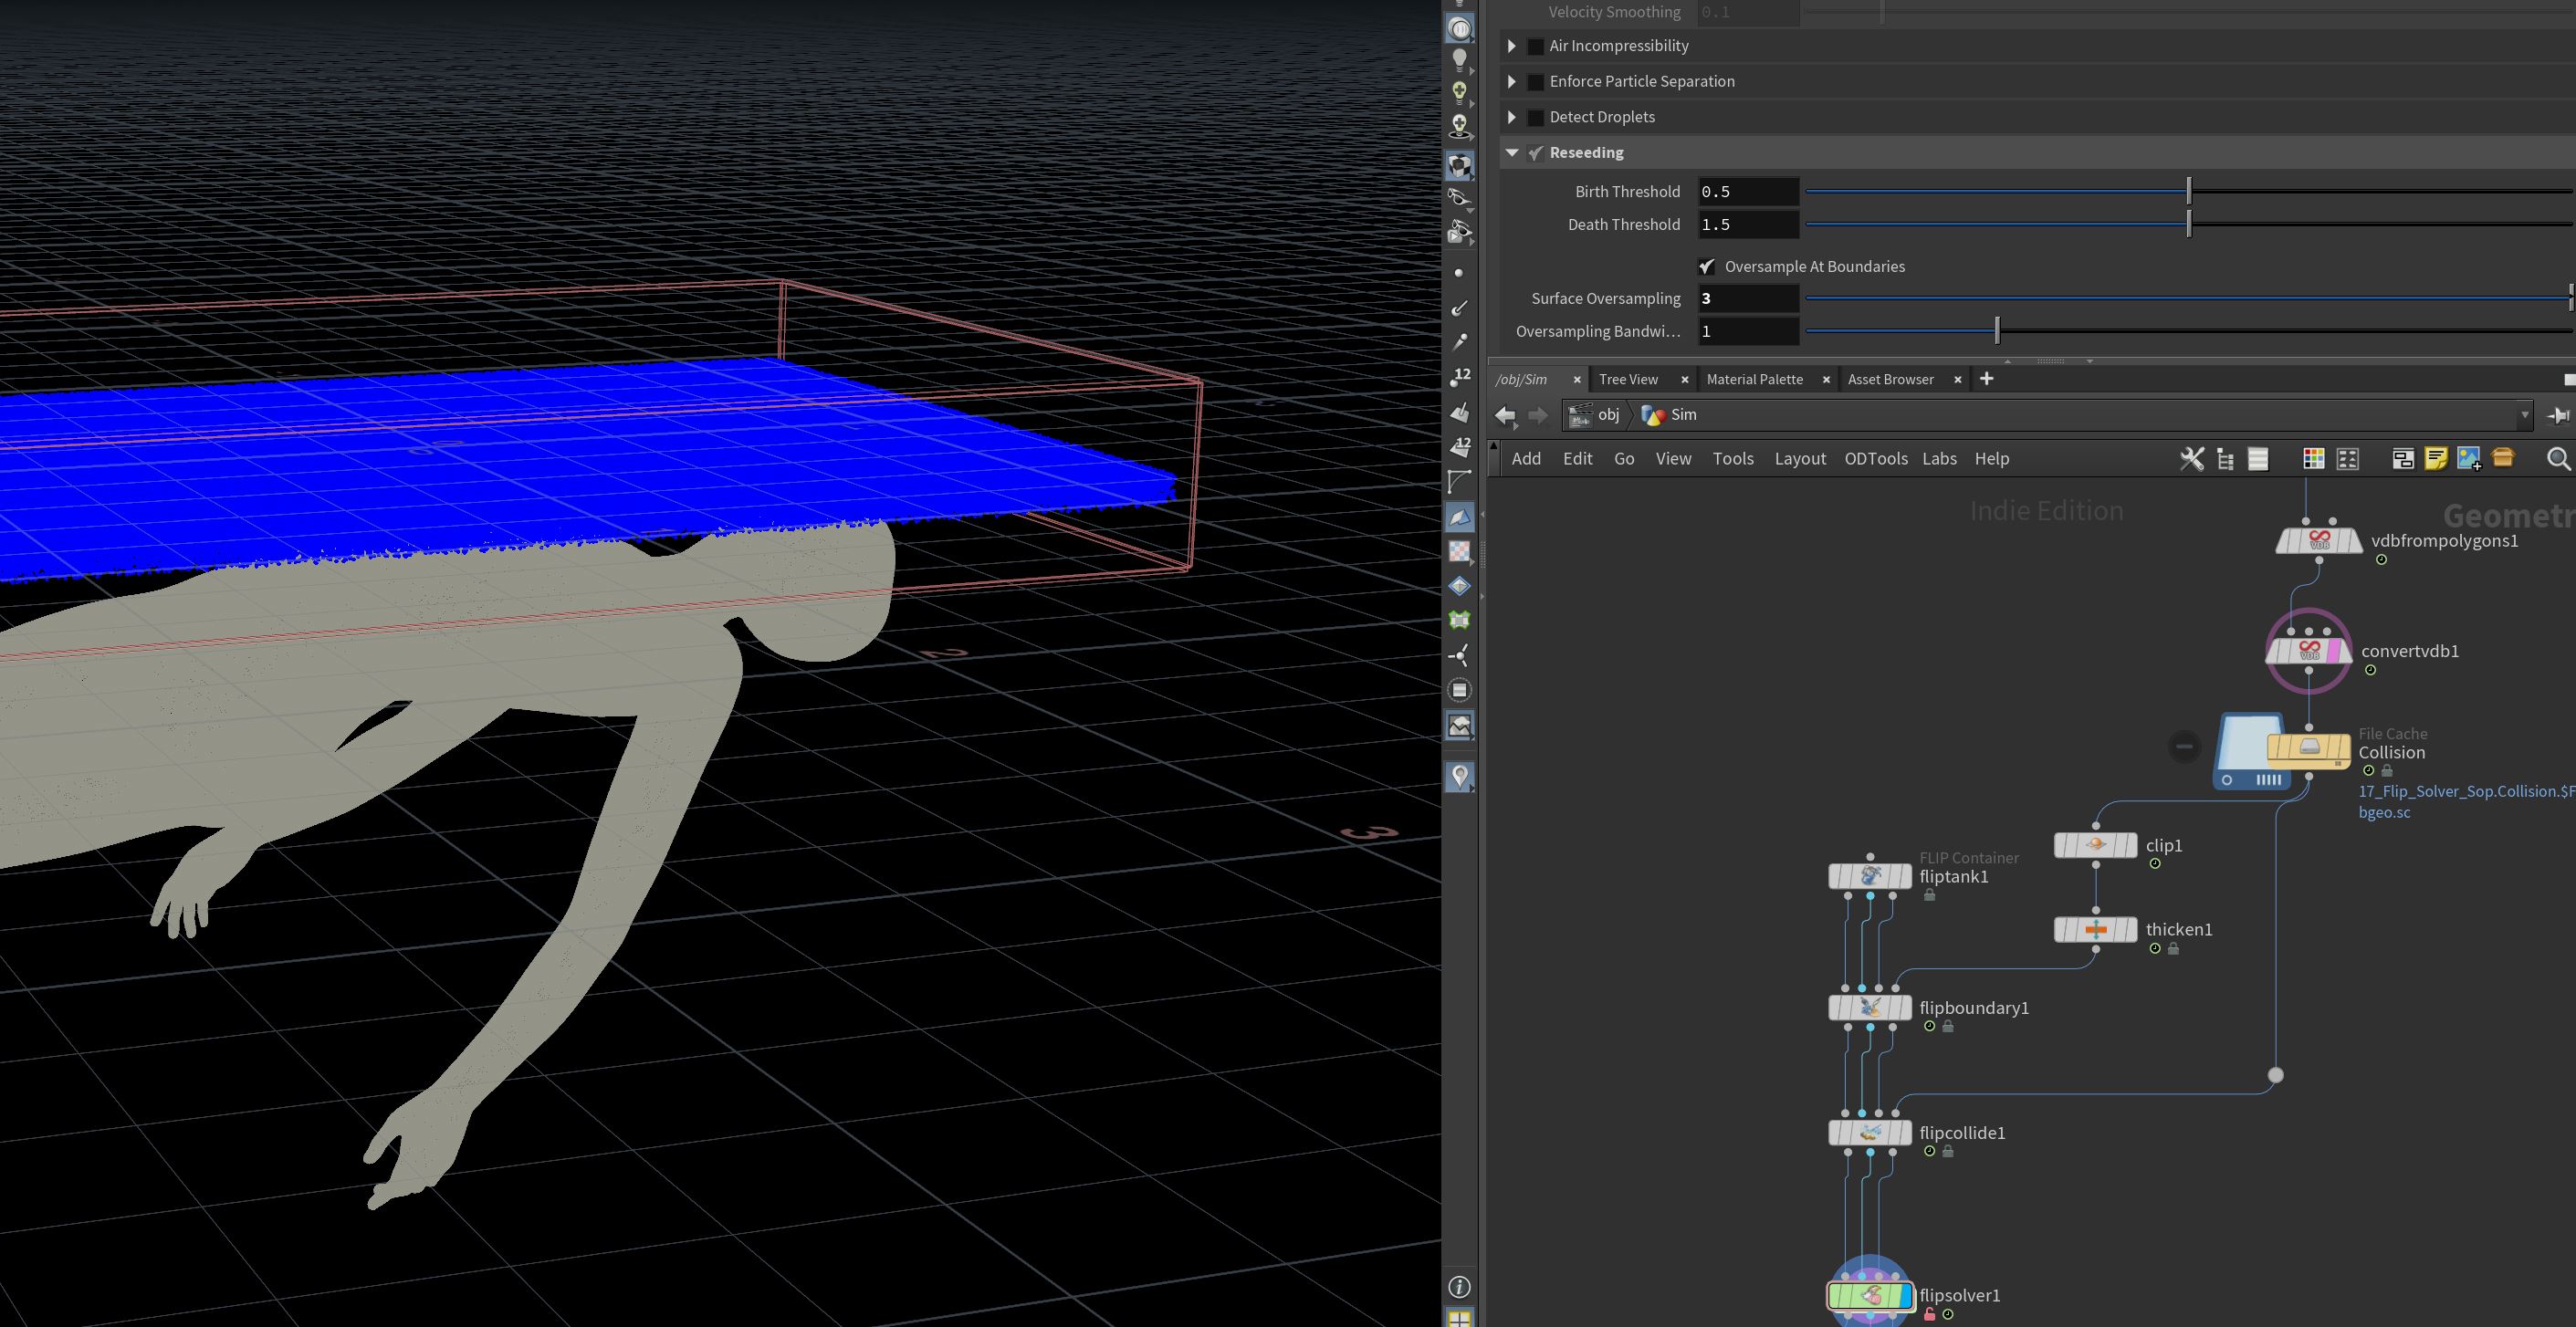2576x1327 pixels.
Task: Open the network wrench tools icon
Action: click(2191, 459)
